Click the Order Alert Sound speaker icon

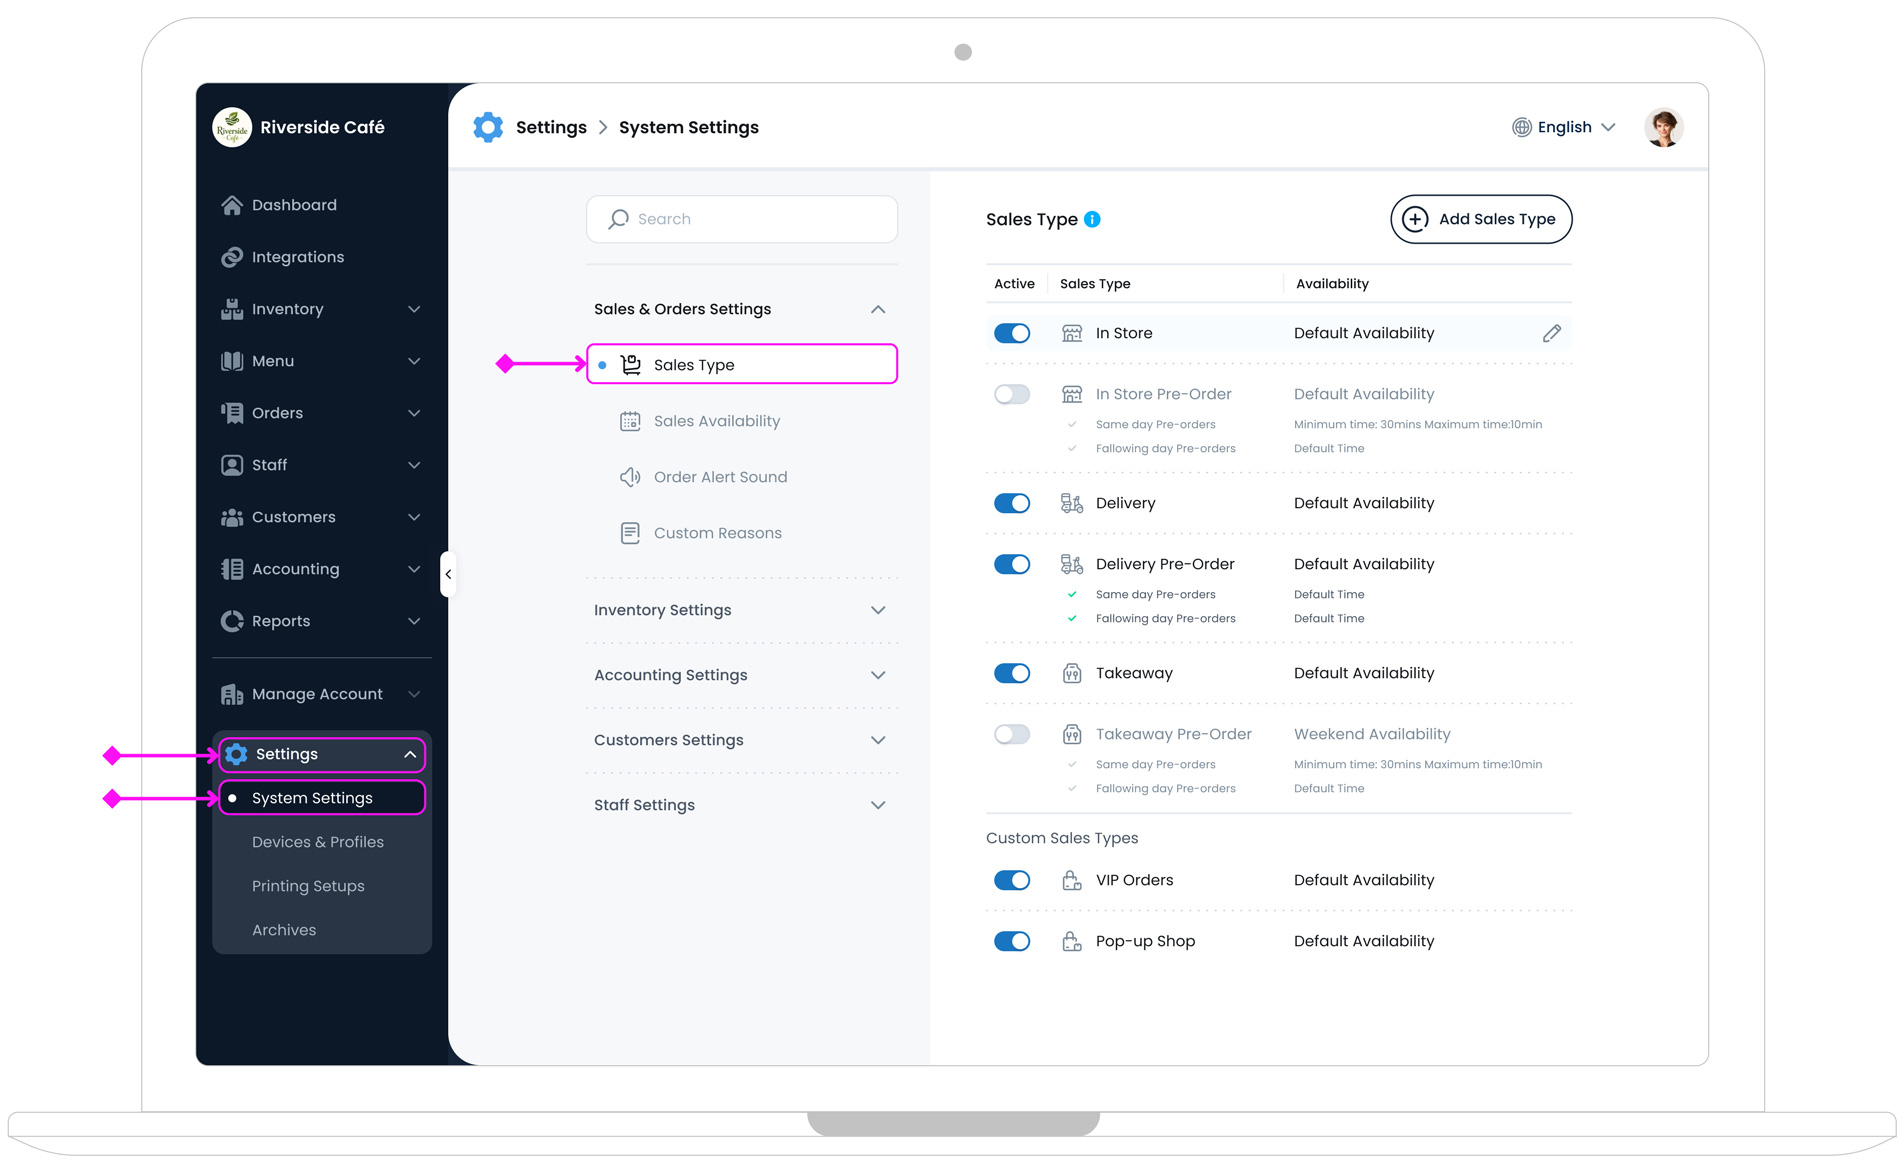(x=630, y=477)
